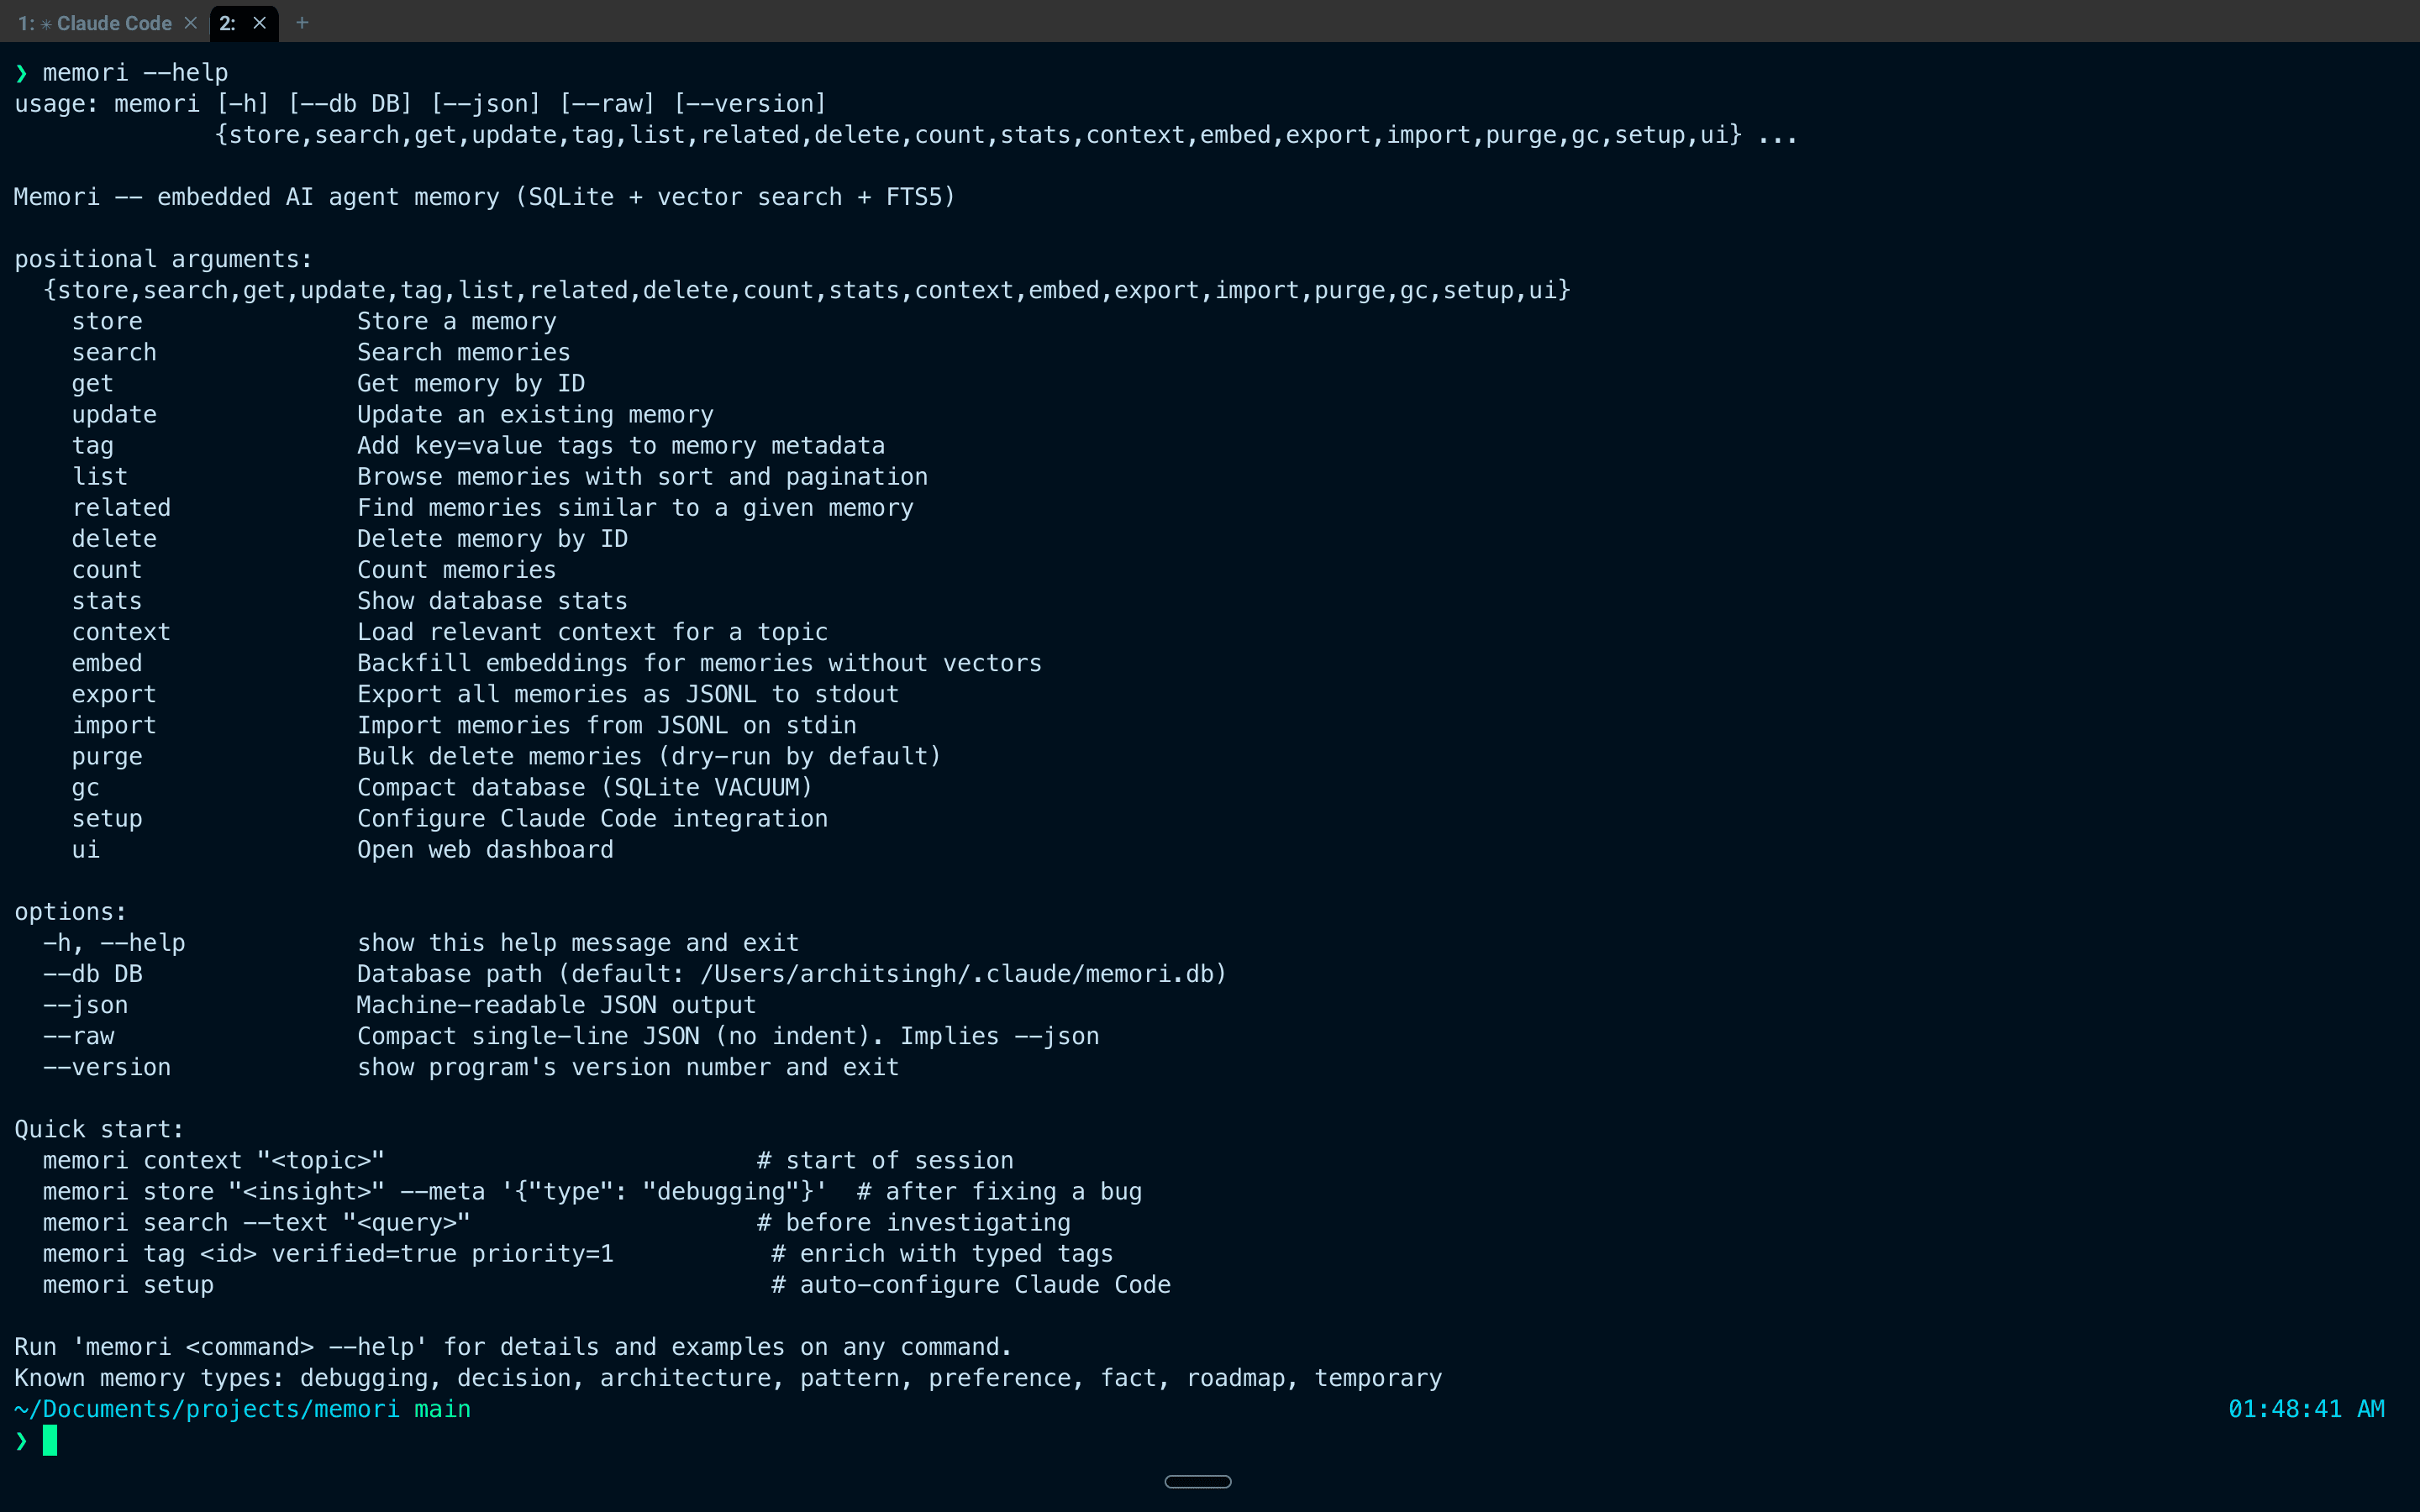Click the drag handle at the bottom
The width and height of the screenshot is (2420, 1512).
point(1197,1481)
